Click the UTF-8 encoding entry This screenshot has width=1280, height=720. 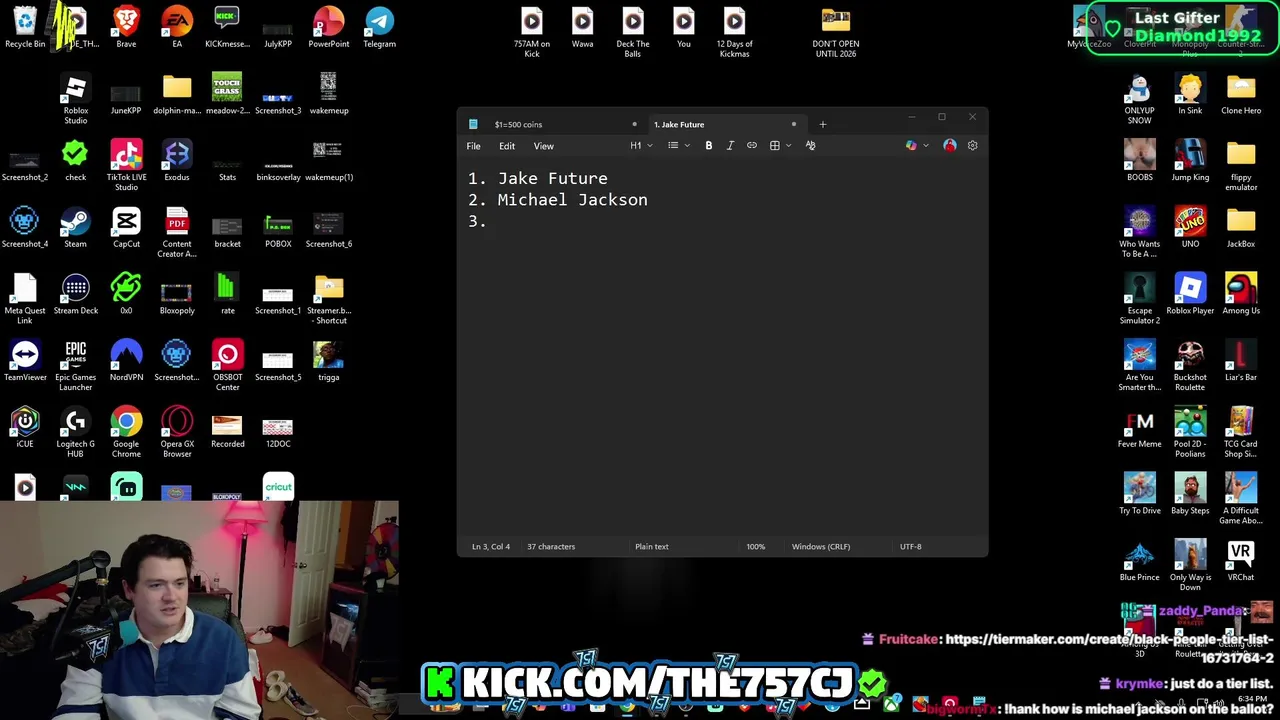pyautogui.click(x=911, y=547)
